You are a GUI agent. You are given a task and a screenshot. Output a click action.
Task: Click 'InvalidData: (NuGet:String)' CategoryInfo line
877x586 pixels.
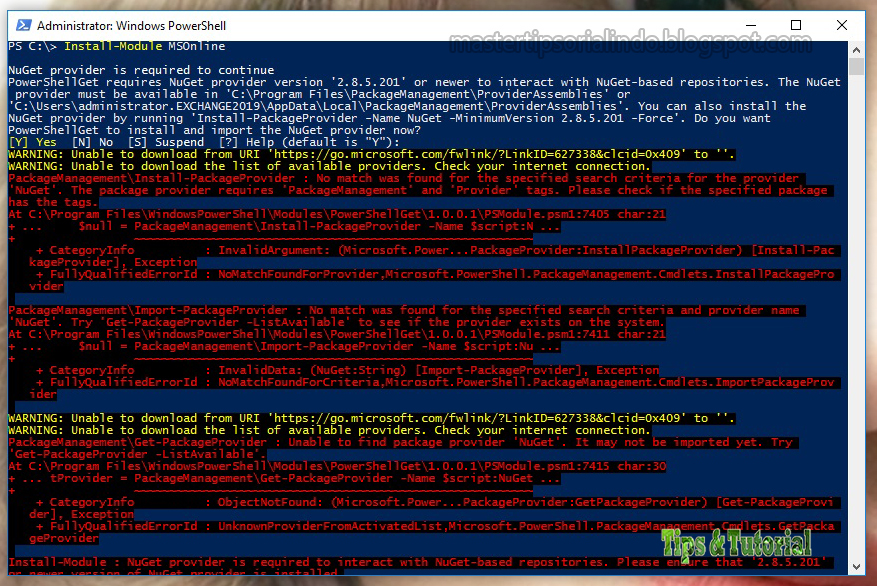click(x=347, y=370)
